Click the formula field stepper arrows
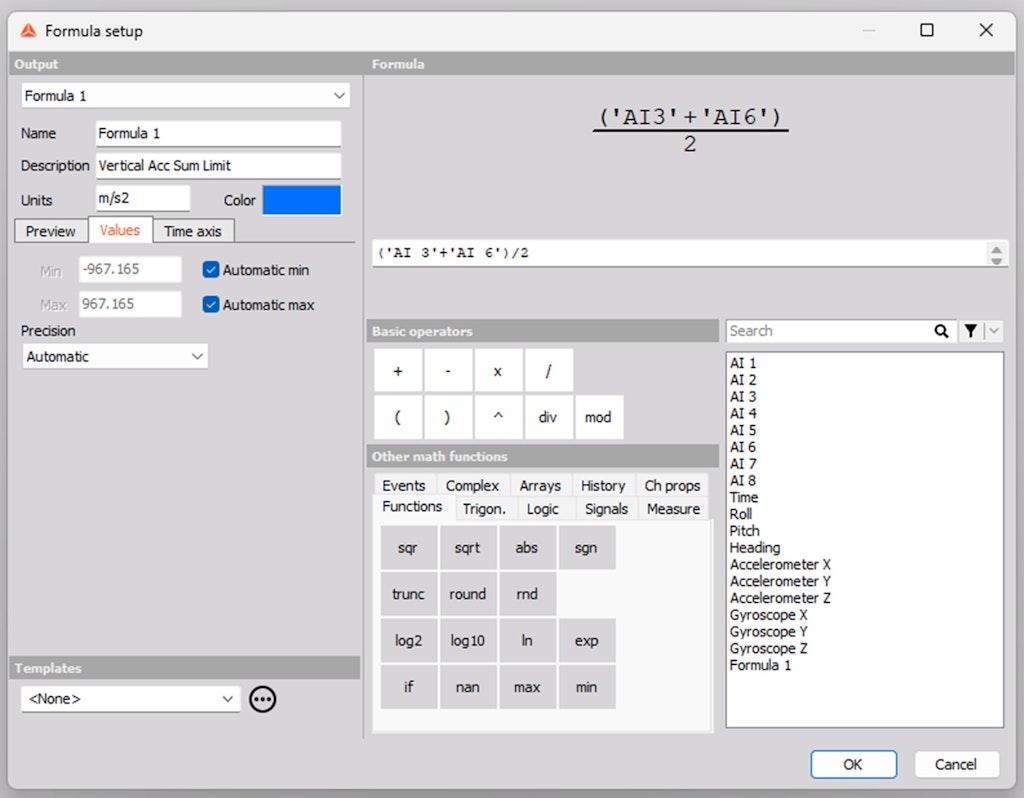Screen dimensions: 1024x798 (x=997, y=253)
